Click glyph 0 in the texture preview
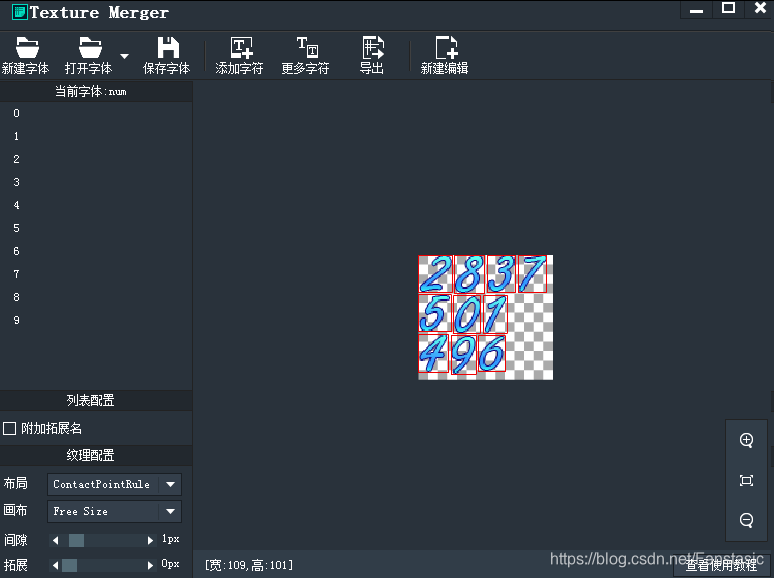This screenshot has width=774, height=578. [x=467, y=314]
